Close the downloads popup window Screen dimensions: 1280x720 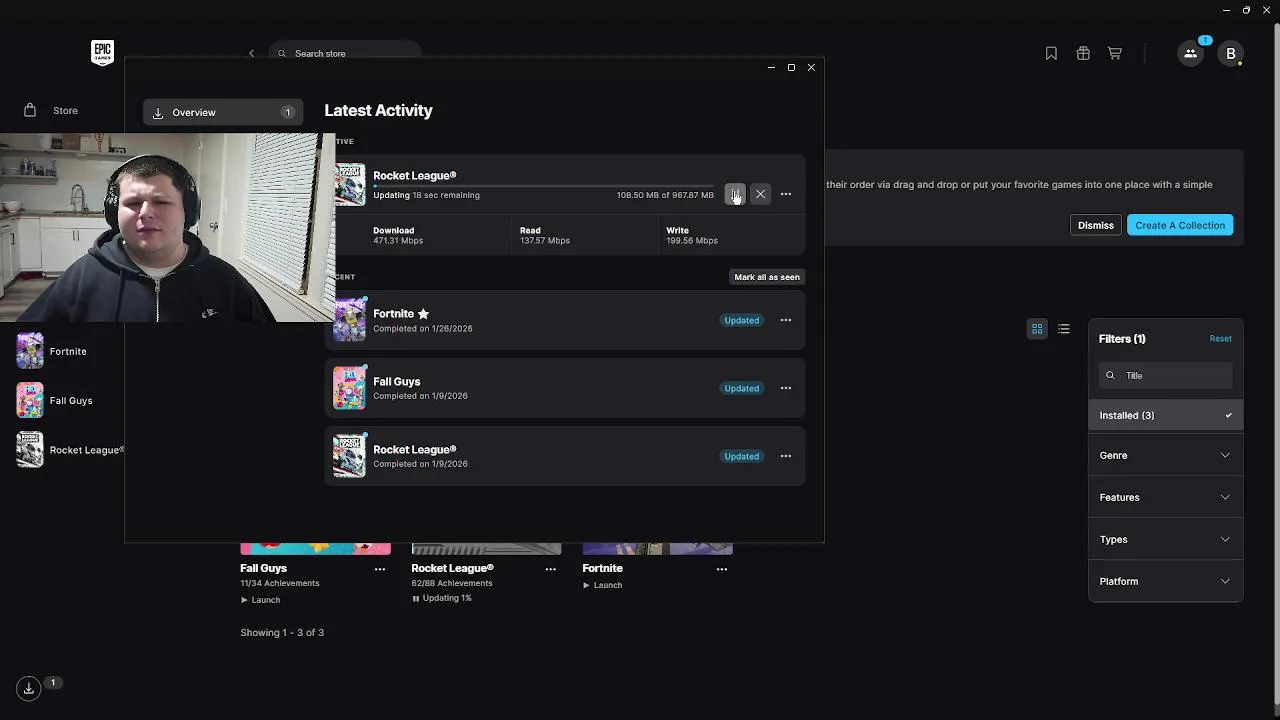(x=811, y=67)
